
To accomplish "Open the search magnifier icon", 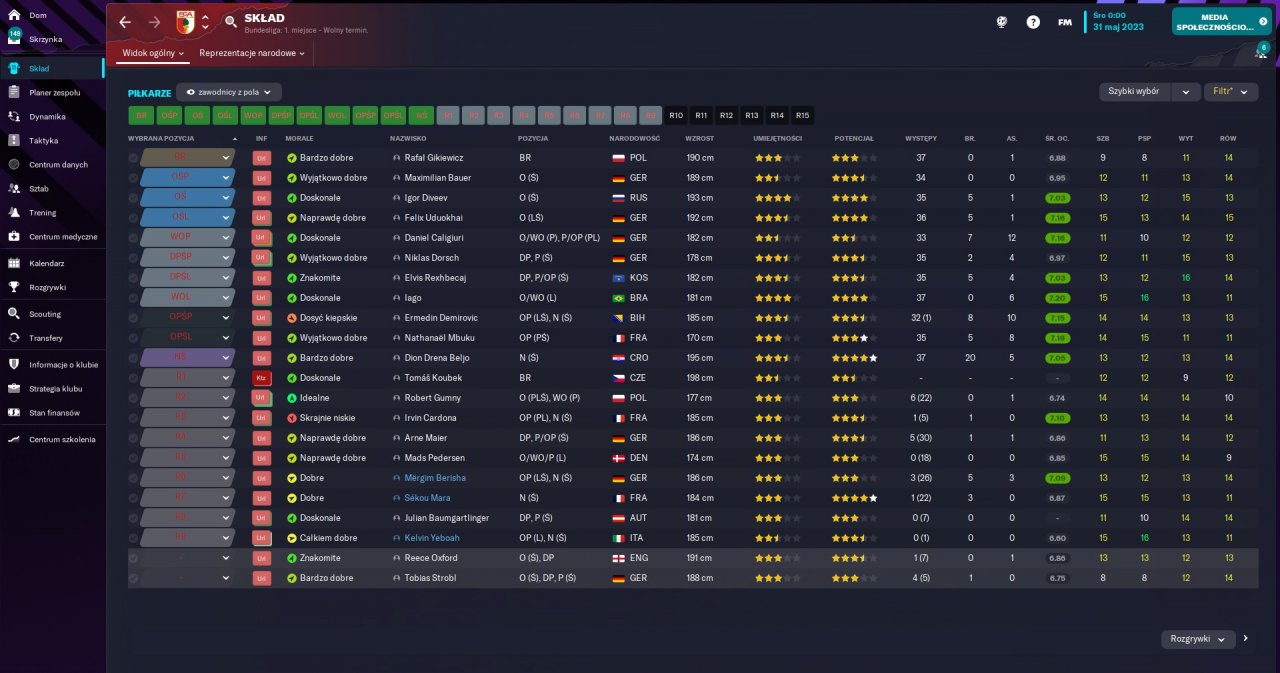I will click(x=231, y=21).
